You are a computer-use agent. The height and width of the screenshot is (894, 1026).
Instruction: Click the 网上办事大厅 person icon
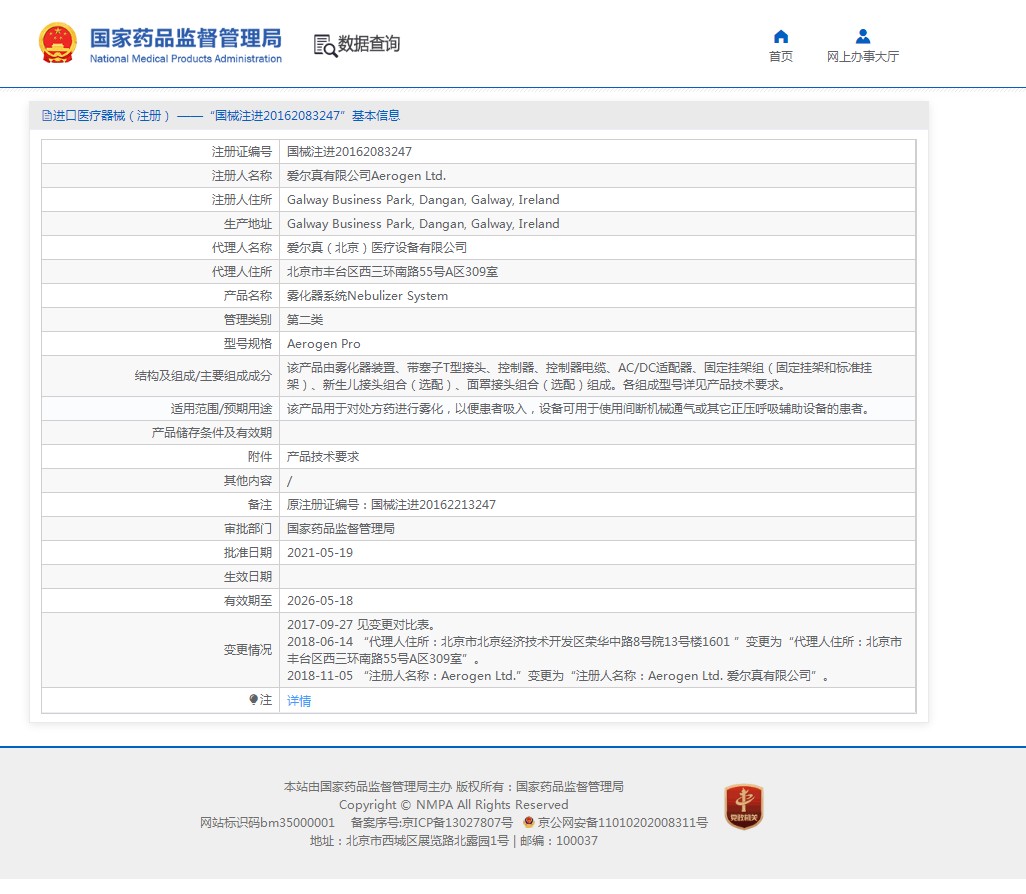pos(862,36)
